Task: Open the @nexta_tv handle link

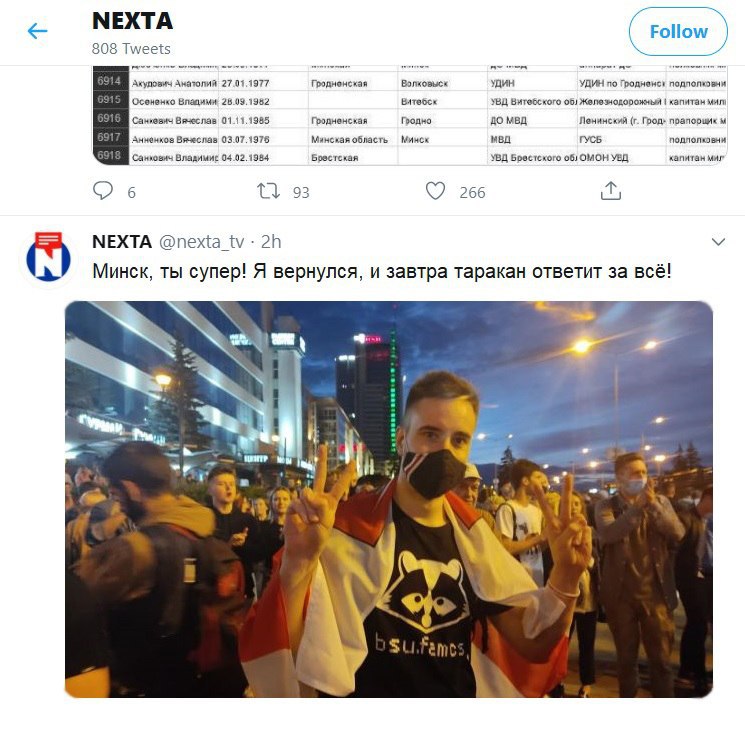Action: [201, 242]
